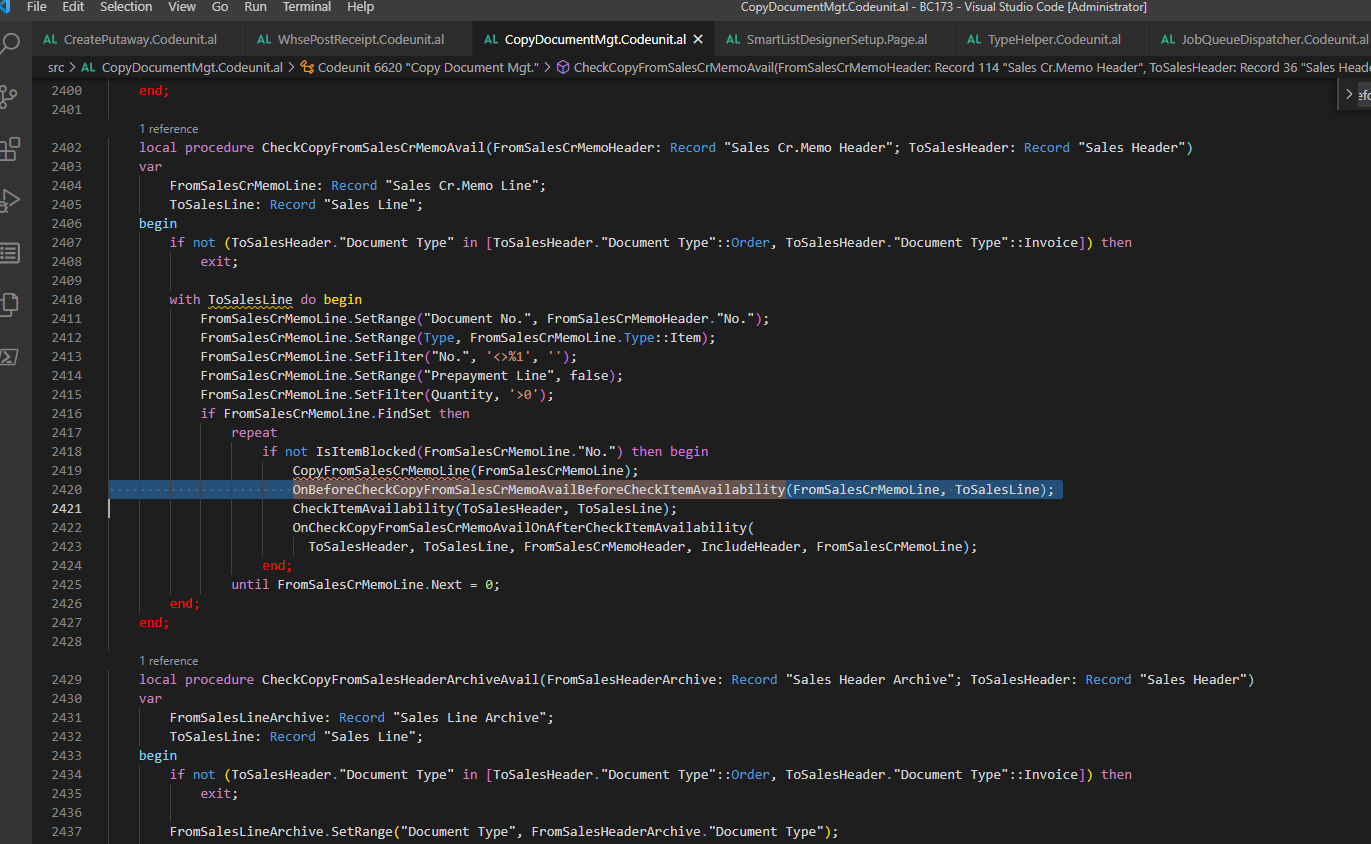Expand the collapsed region near the right edge
The width and height of the screenshot is (1371, 844).
(x=1348, y=92)
